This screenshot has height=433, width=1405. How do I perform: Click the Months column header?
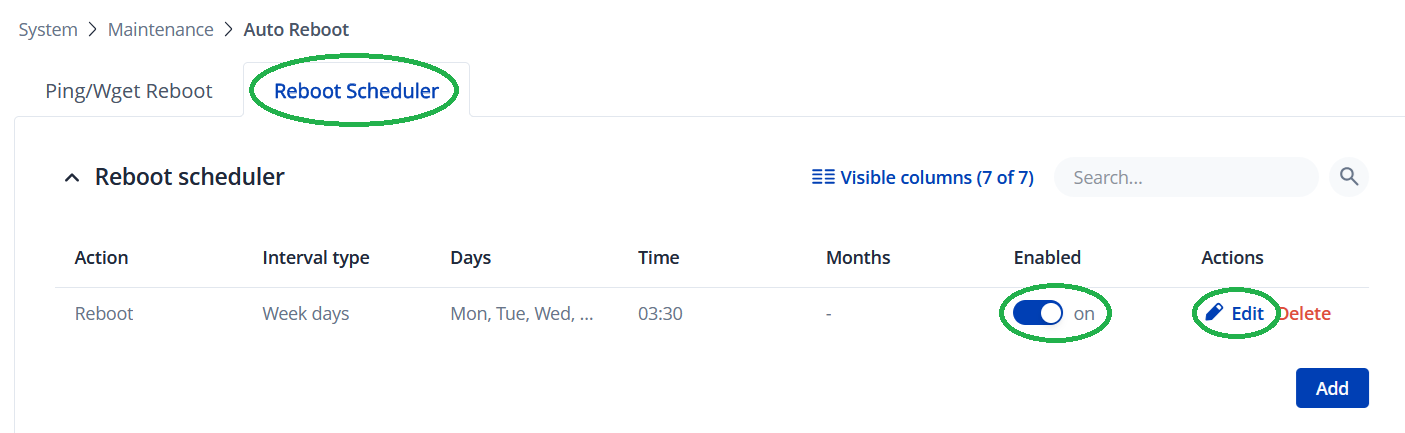pyautogui.click(x=857, y=257)
